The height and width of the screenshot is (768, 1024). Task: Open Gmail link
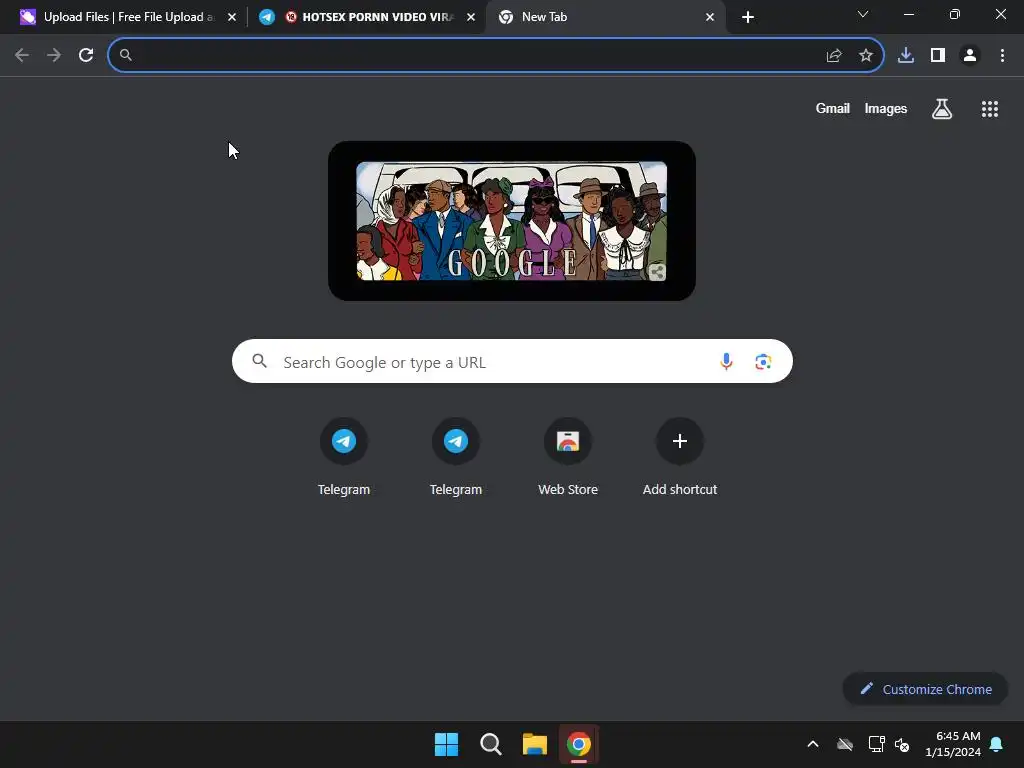pyautogui.click(x=833, y=108)
